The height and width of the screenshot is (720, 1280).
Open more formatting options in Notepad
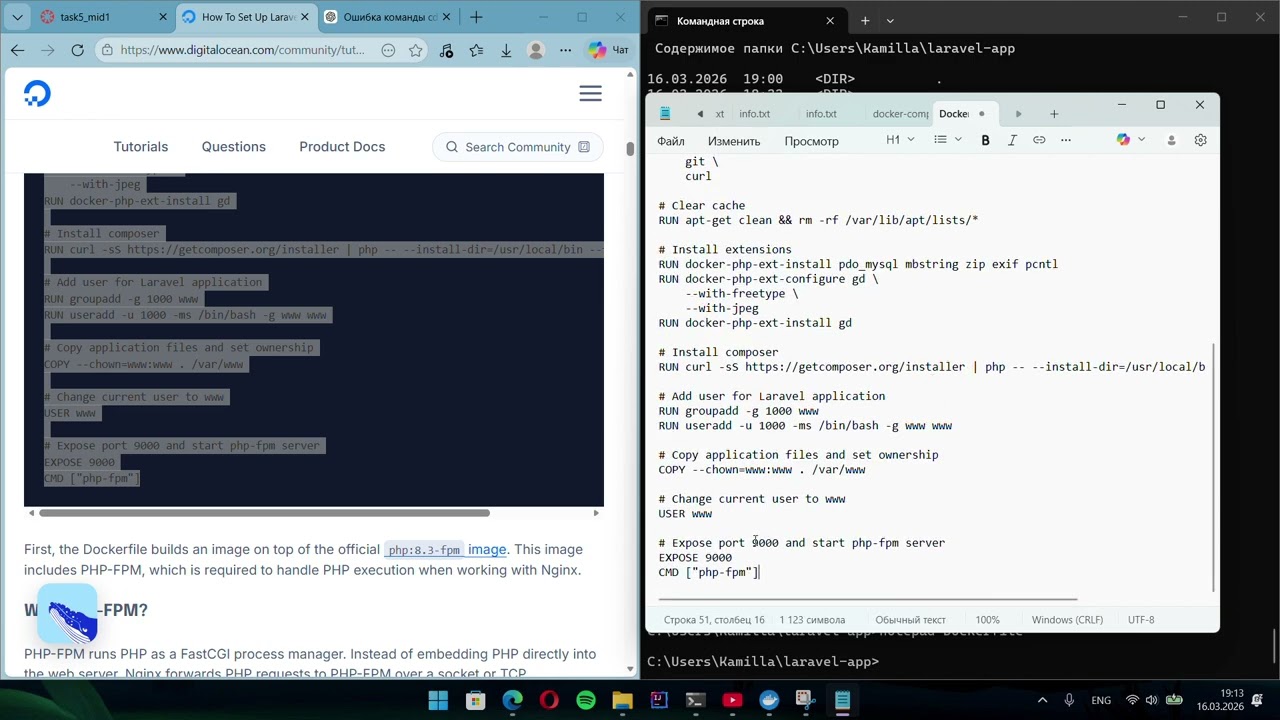1066,140
